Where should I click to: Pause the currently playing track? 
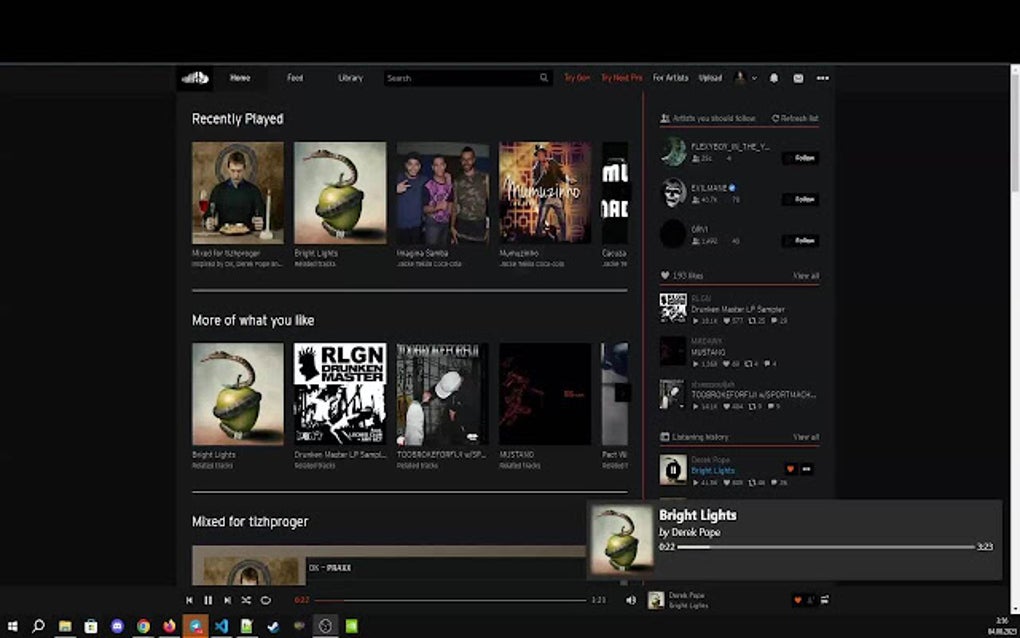[x=206, y=600]
